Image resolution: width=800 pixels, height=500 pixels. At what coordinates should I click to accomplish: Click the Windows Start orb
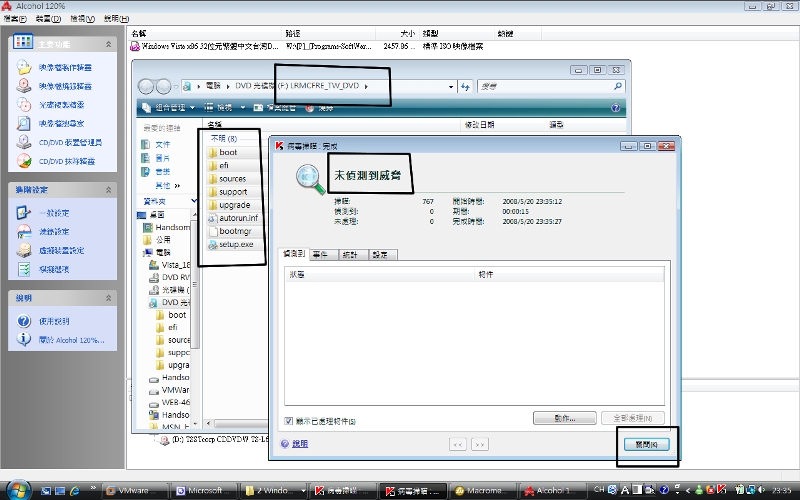[x=19, y=490]
